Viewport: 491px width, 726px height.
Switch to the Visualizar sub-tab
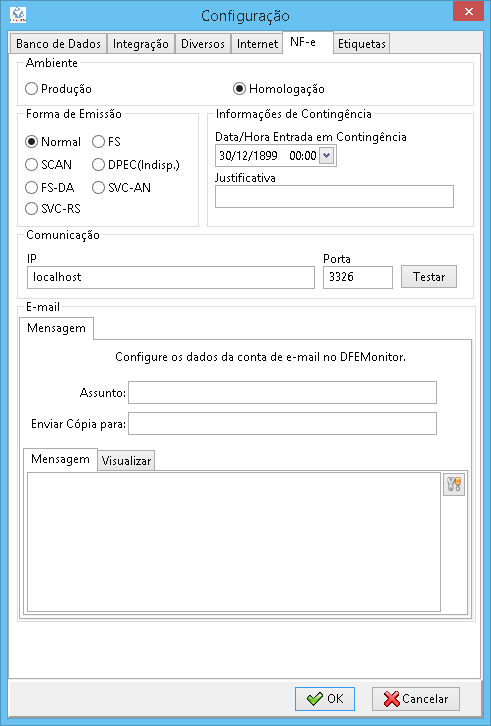[x=126, y=461]
